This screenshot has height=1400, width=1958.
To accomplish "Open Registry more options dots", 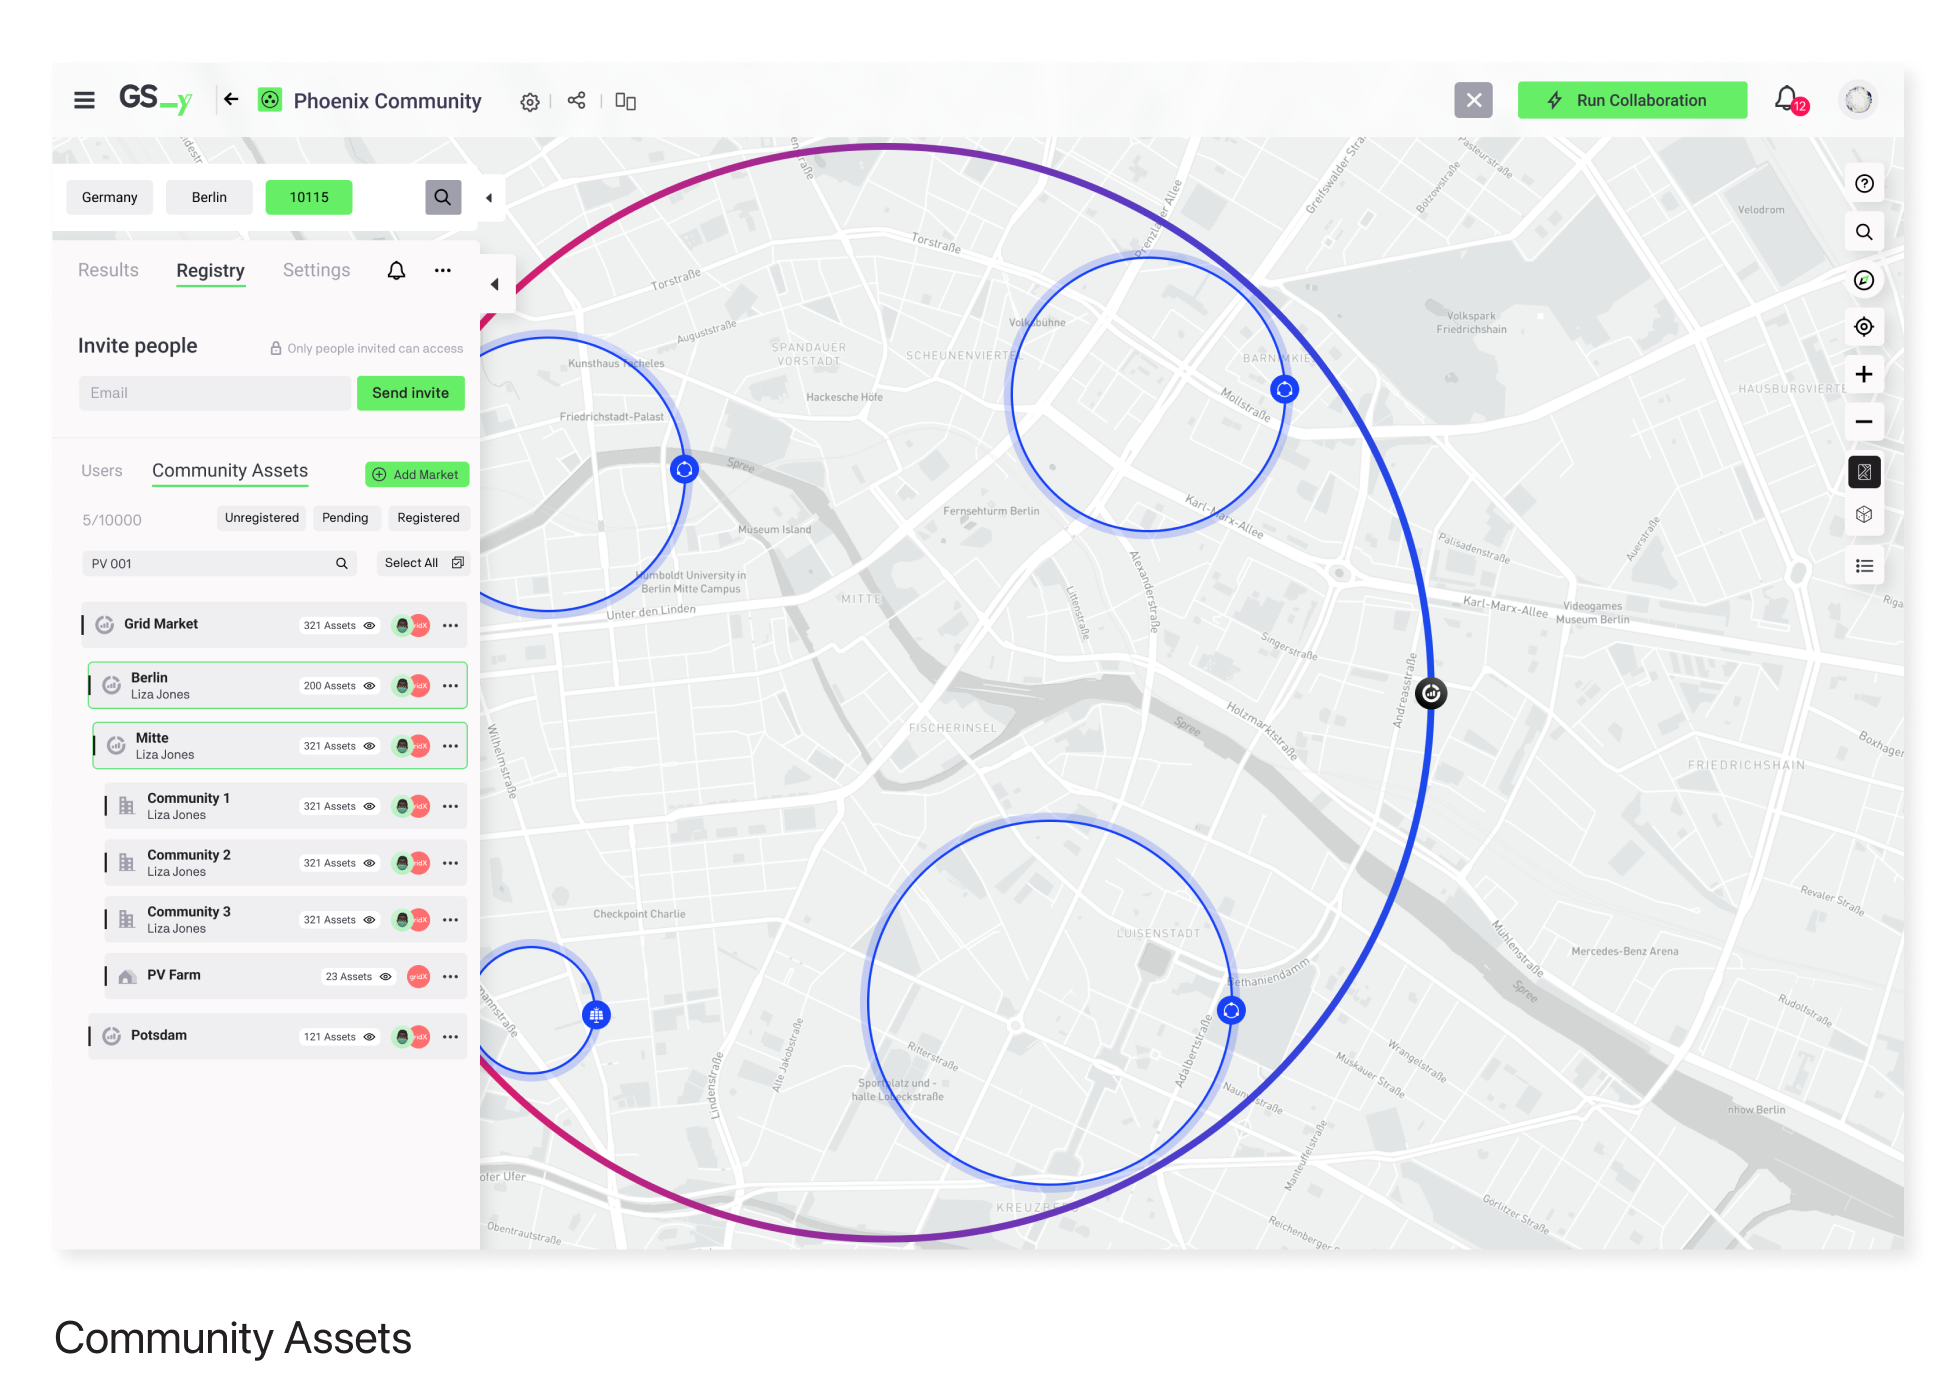I will [x=443, y=270].
